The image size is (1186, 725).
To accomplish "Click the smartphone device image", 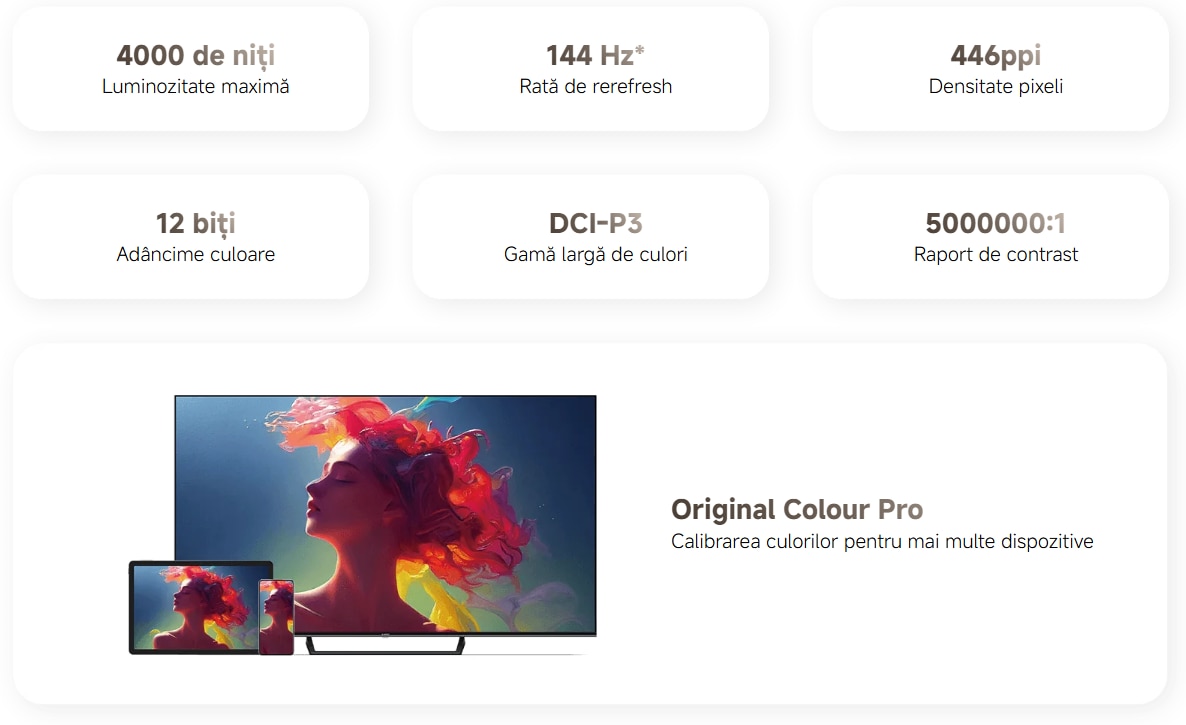I will tap(277, 617).
